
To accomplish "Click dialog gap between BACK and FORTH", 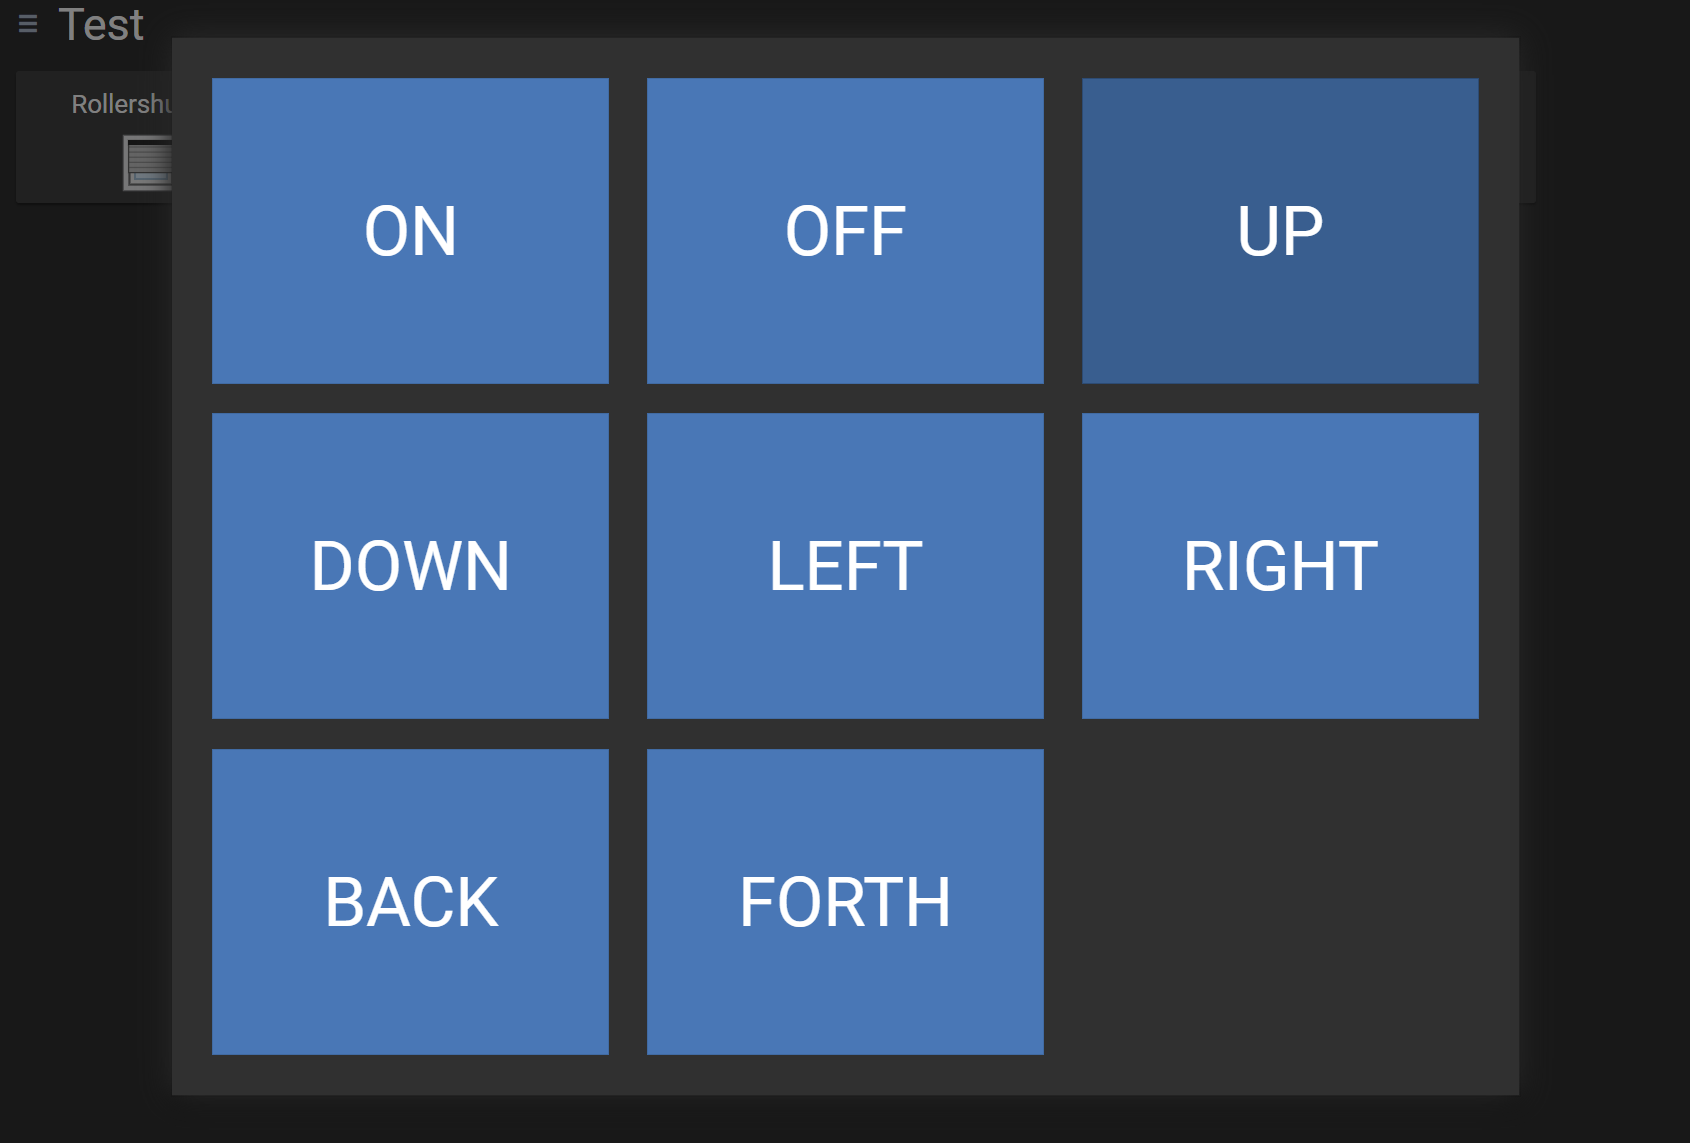I will tap(628, 902).
